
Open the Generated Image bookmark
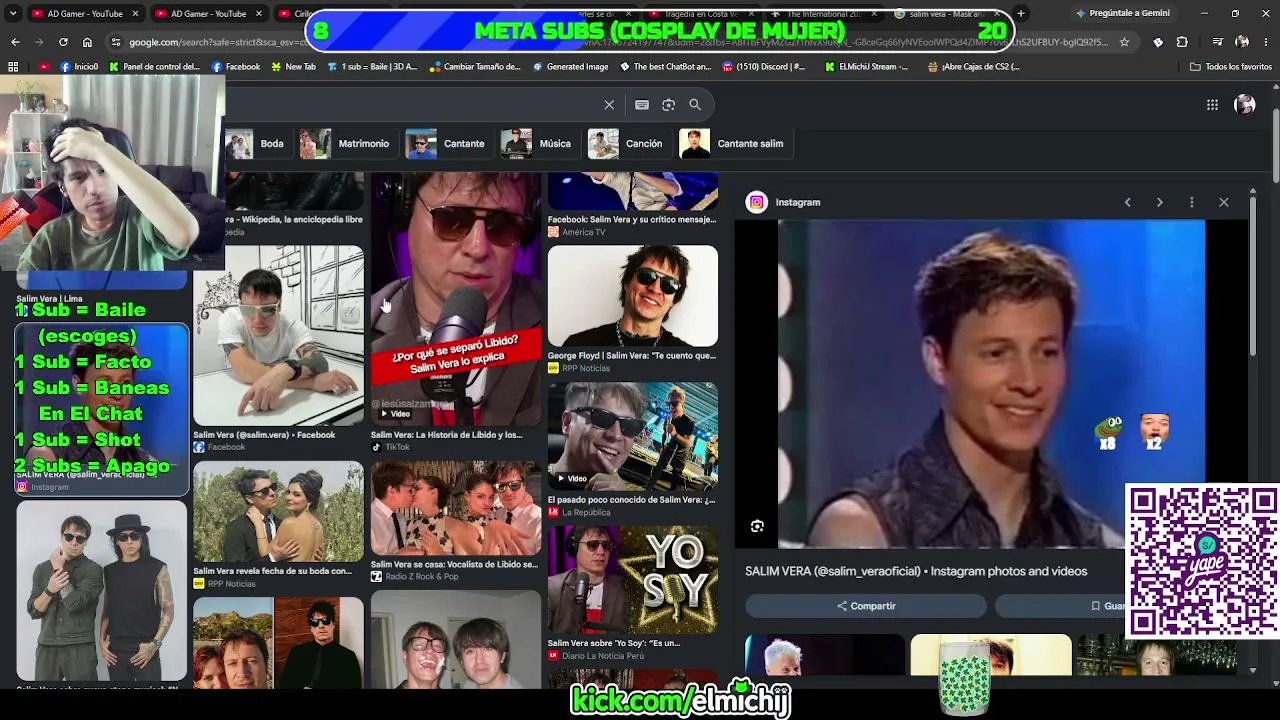click(570, 67)
